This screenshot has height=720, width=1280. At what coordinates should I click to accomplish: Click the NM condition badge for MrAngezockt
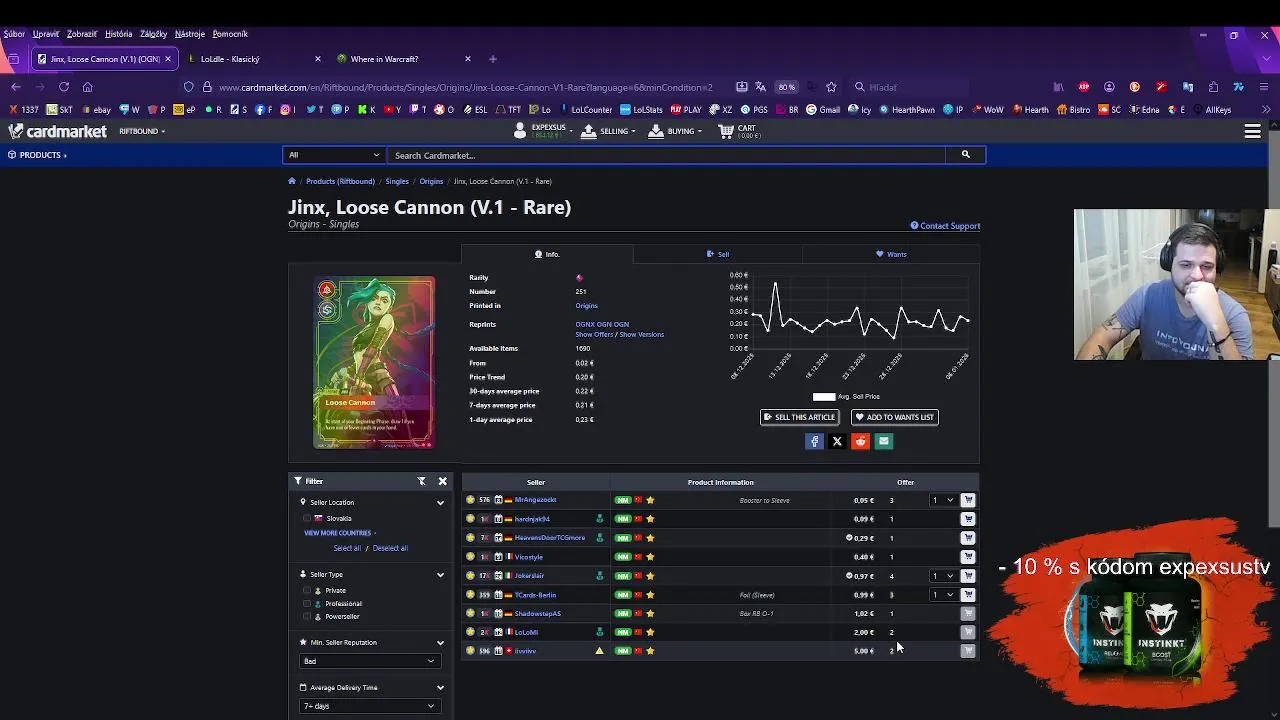(623, 500)
